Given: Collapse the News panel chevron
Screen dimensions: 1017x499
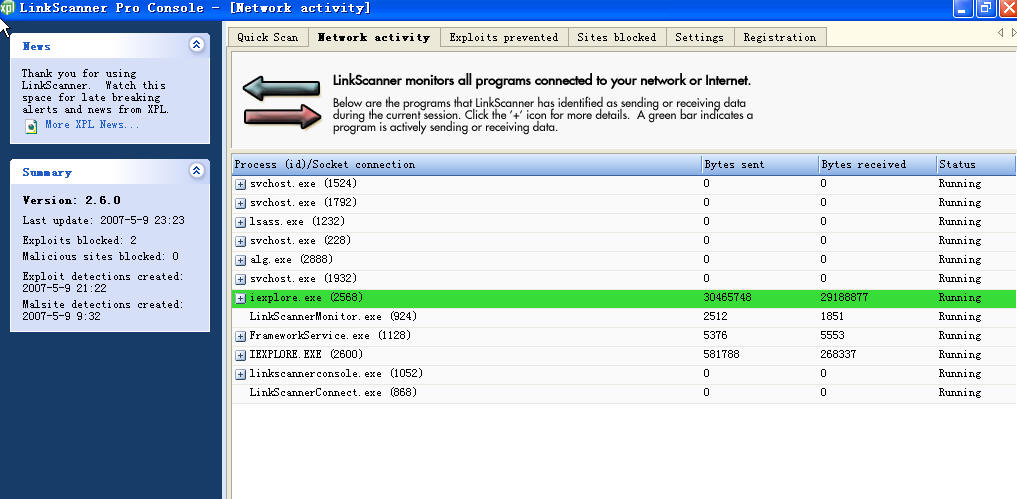Looking at the screenshot, I should (x=197, y=45).
